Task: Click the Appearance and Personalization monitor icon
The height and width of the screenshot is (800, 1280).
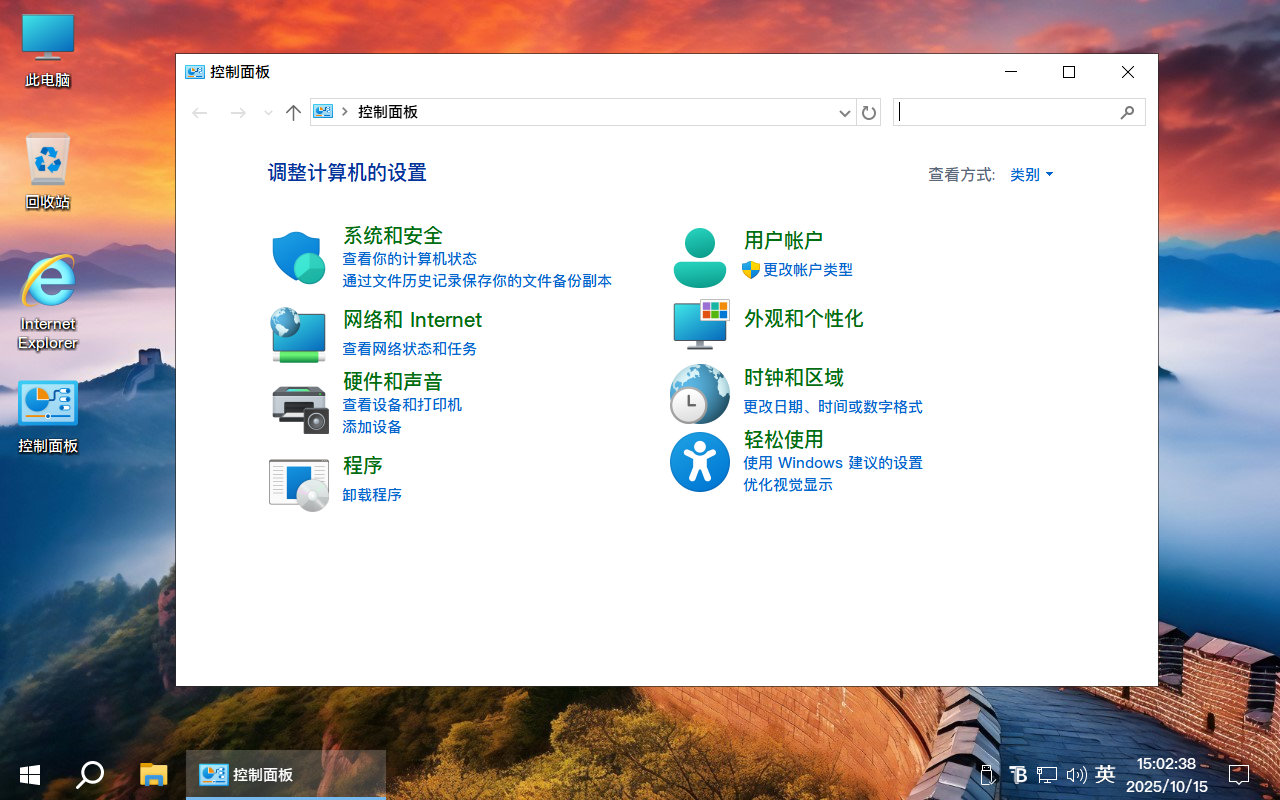Action: (x=700, y=324)
